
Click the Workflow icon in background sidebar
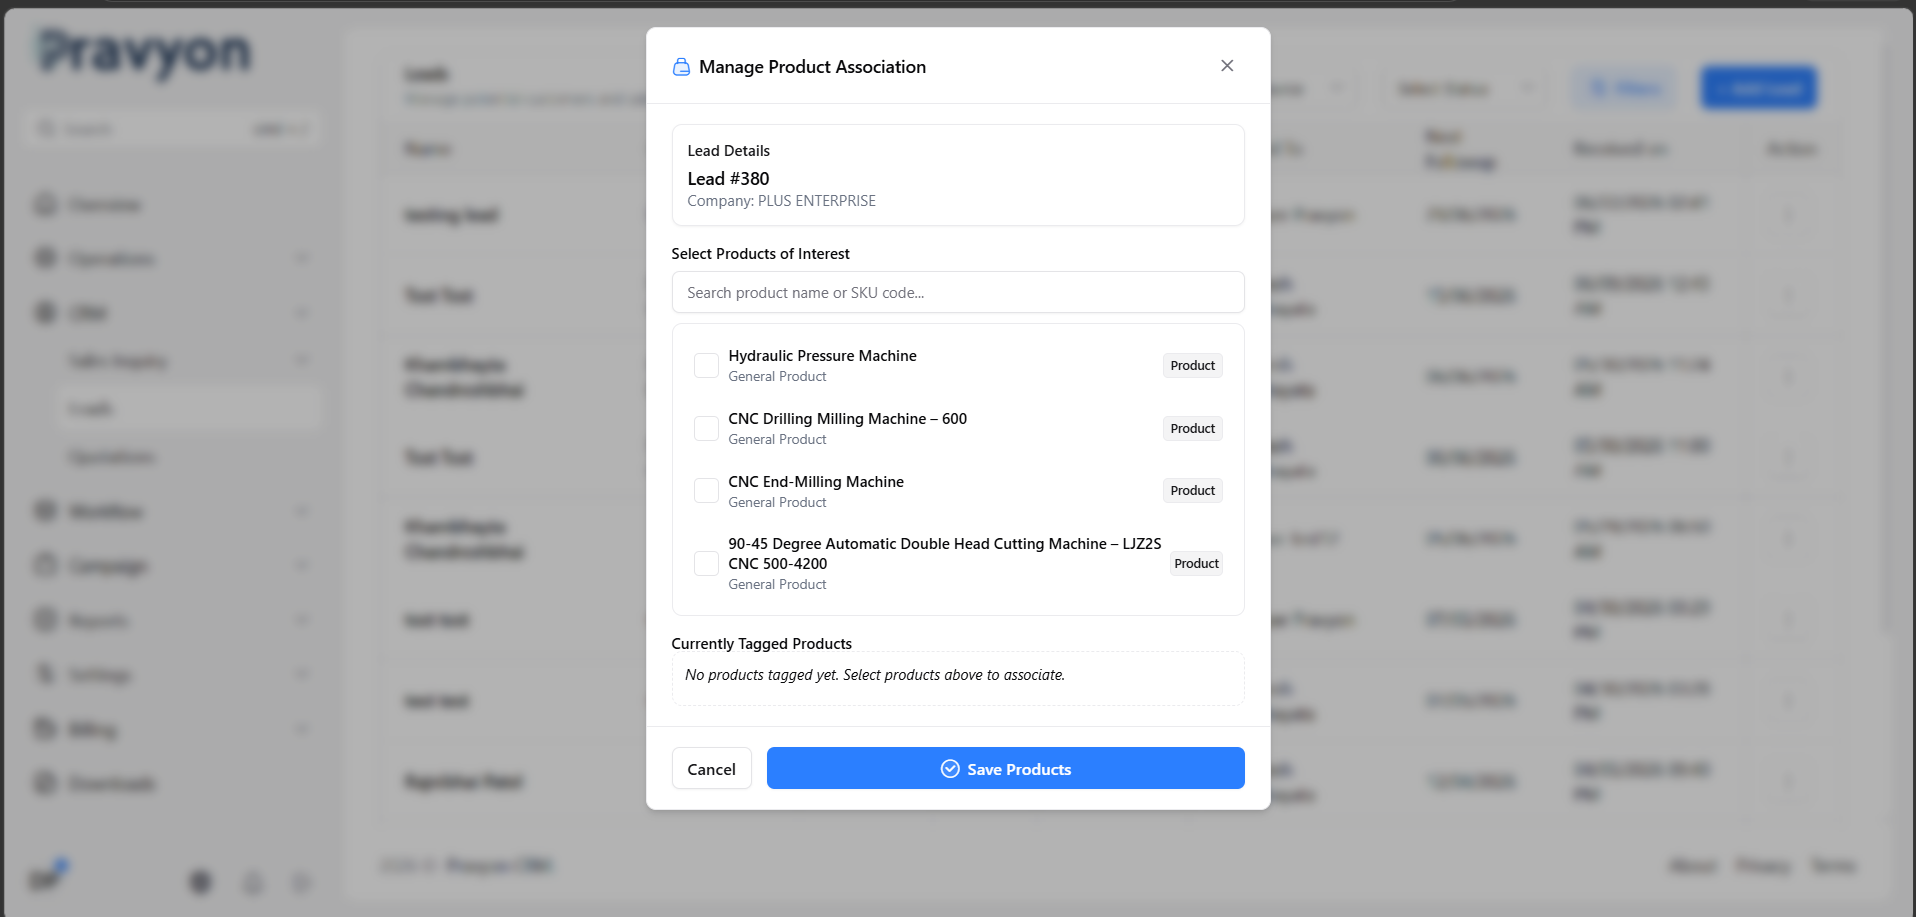point(46,512)
